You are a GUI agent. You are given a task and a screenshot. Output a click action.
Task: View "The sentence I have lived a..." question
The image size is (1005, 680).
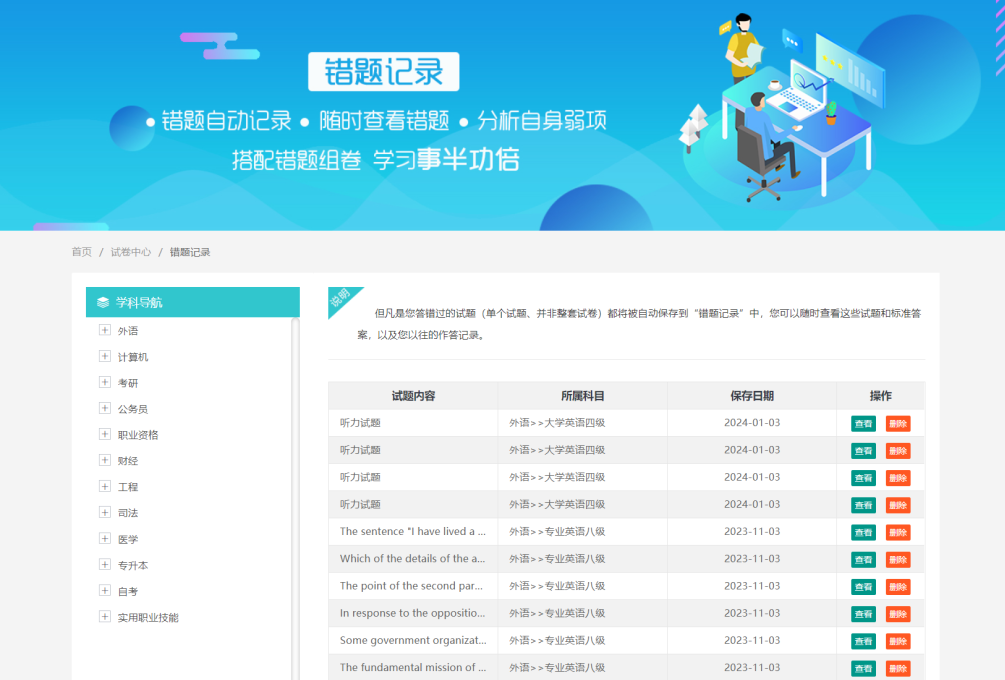pos(863,532)
